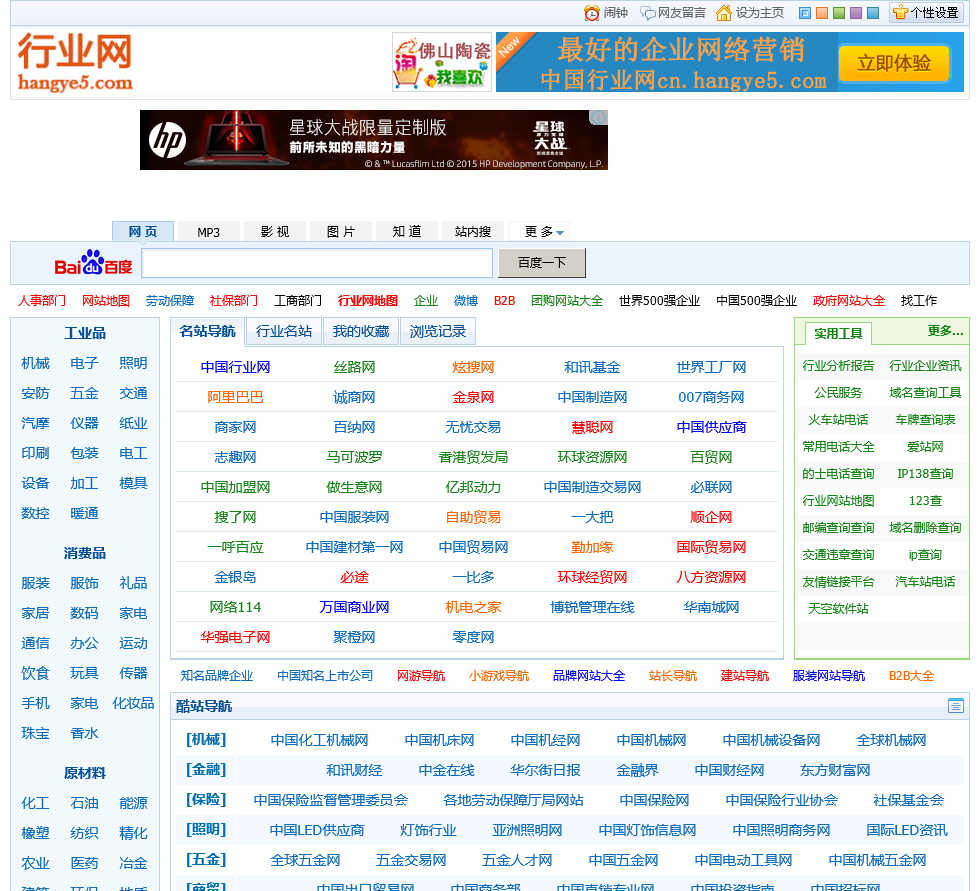
Task: Click into the Baidu search input box
Action: tap(318, 263)
